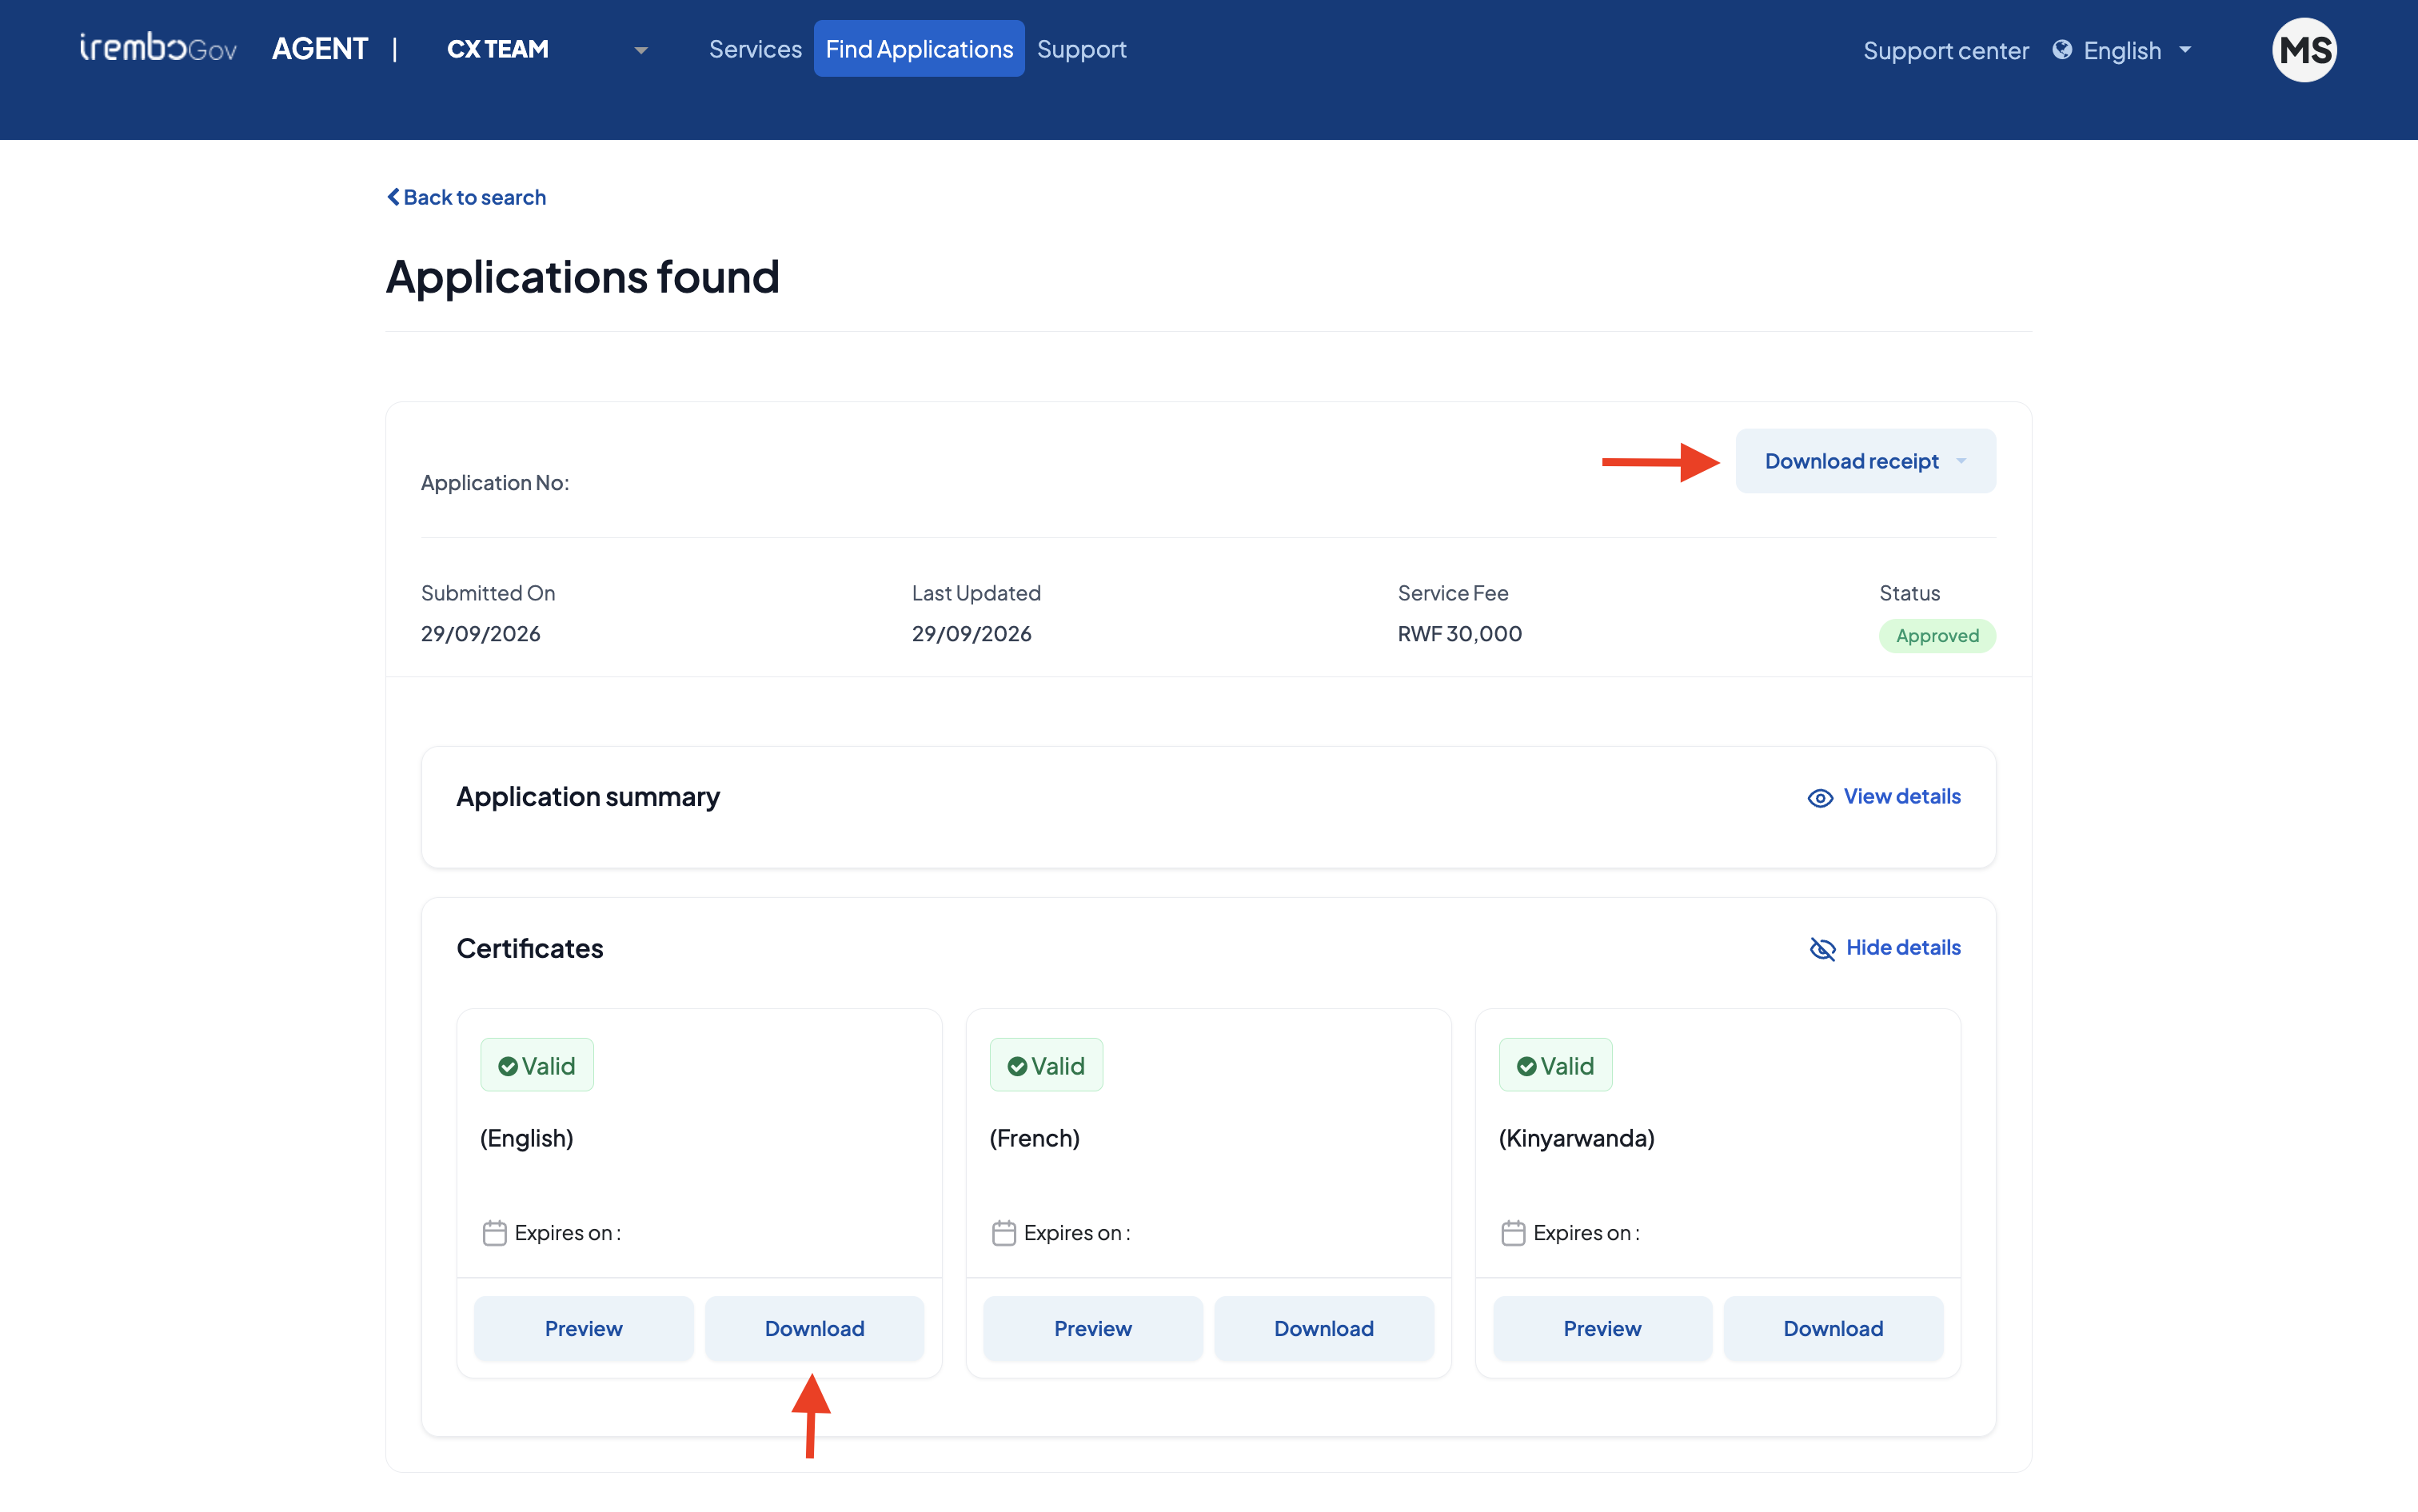Click the calendar icon on the English certificate
2418x1512 pixels.
pos(494,1233)
